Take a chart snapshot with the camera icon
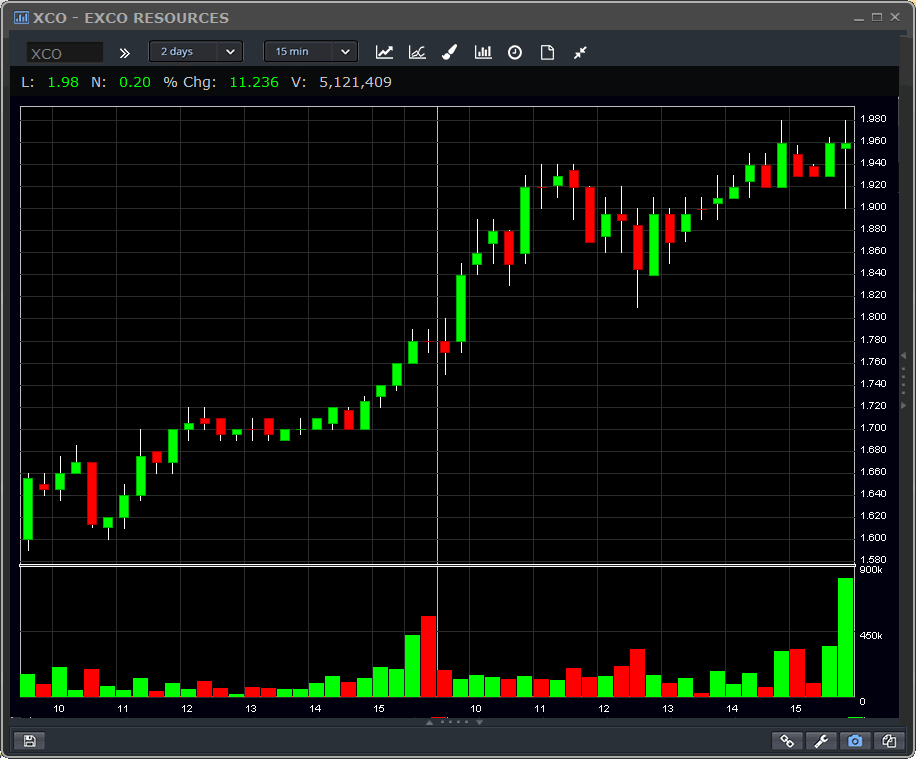Image resolution: width=916 pixels, height=759 pixels. [x=855, y=740]
